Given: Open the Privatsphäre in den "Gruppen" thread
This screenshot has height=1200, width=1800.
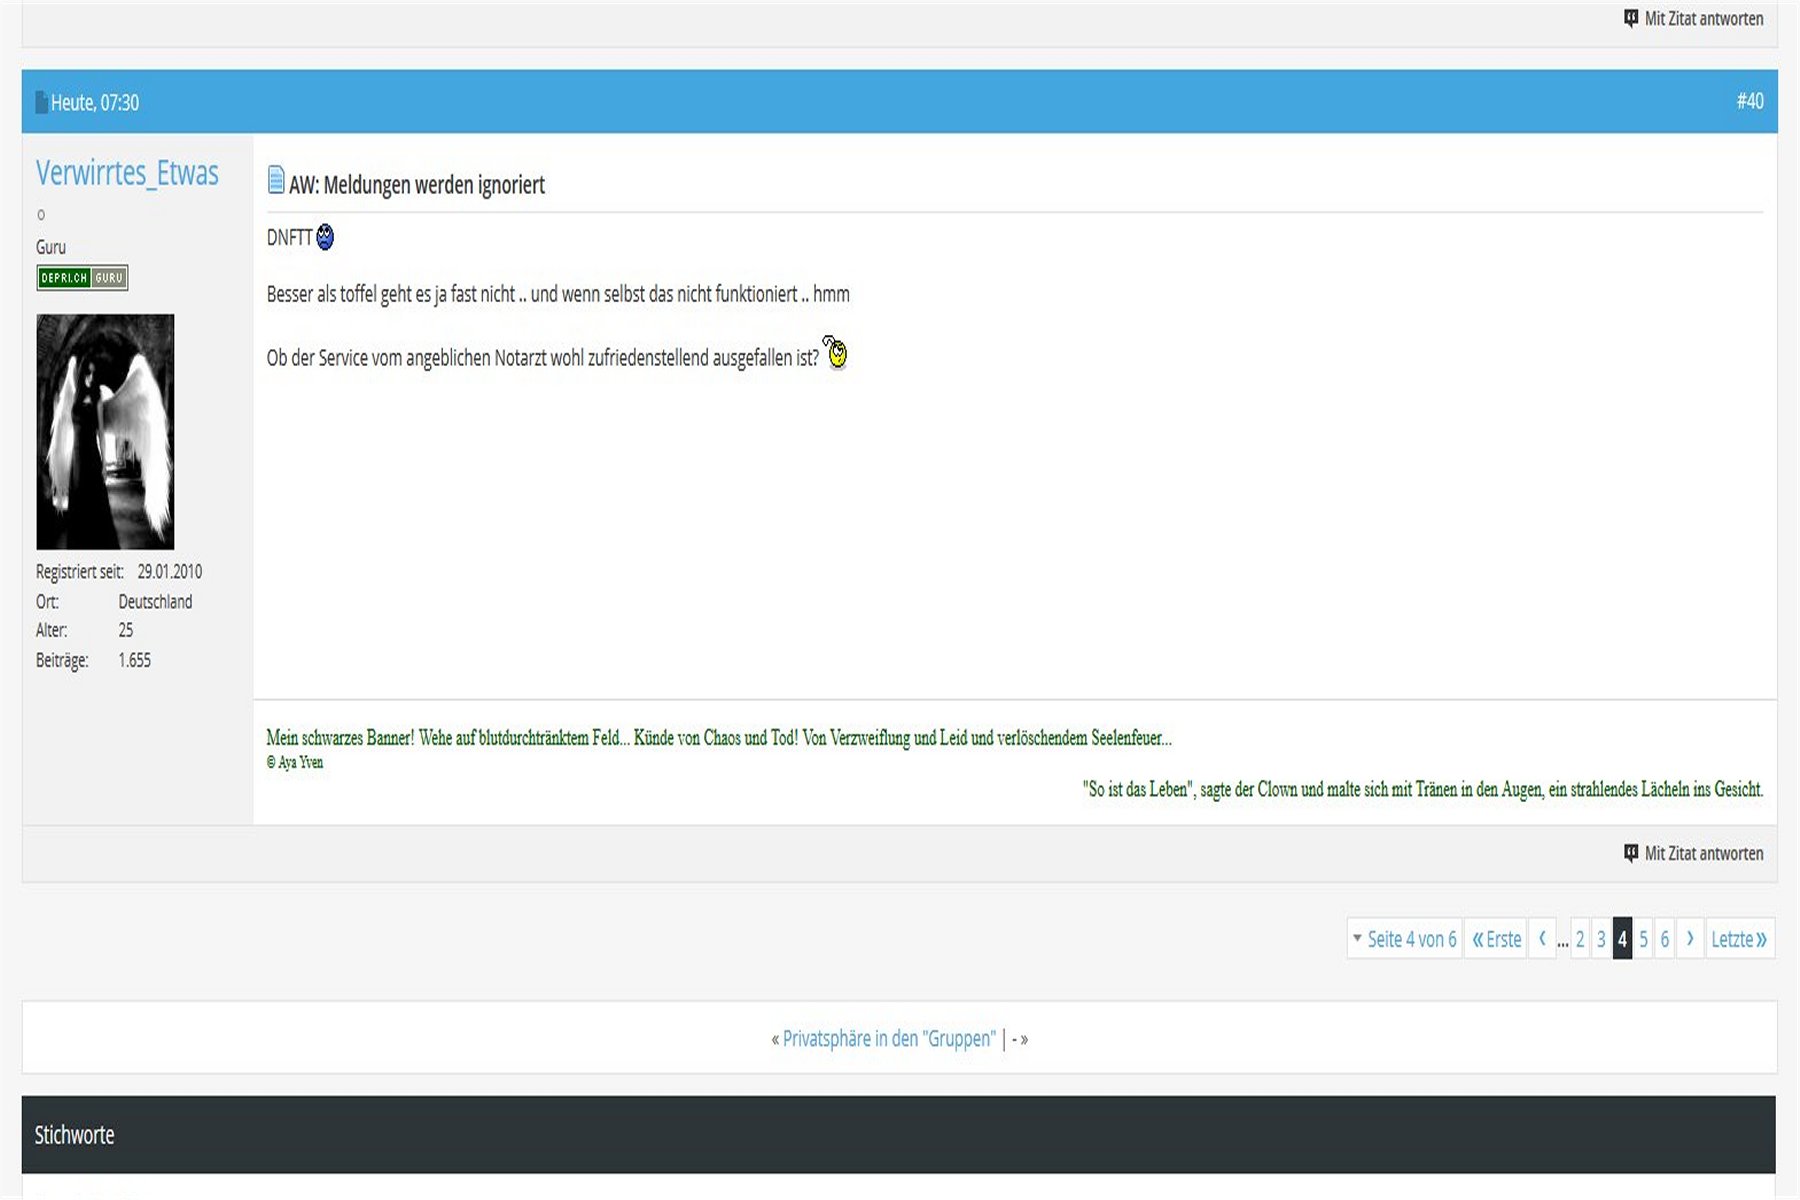Looking at the screenshot, I should tap(889, 1039).
